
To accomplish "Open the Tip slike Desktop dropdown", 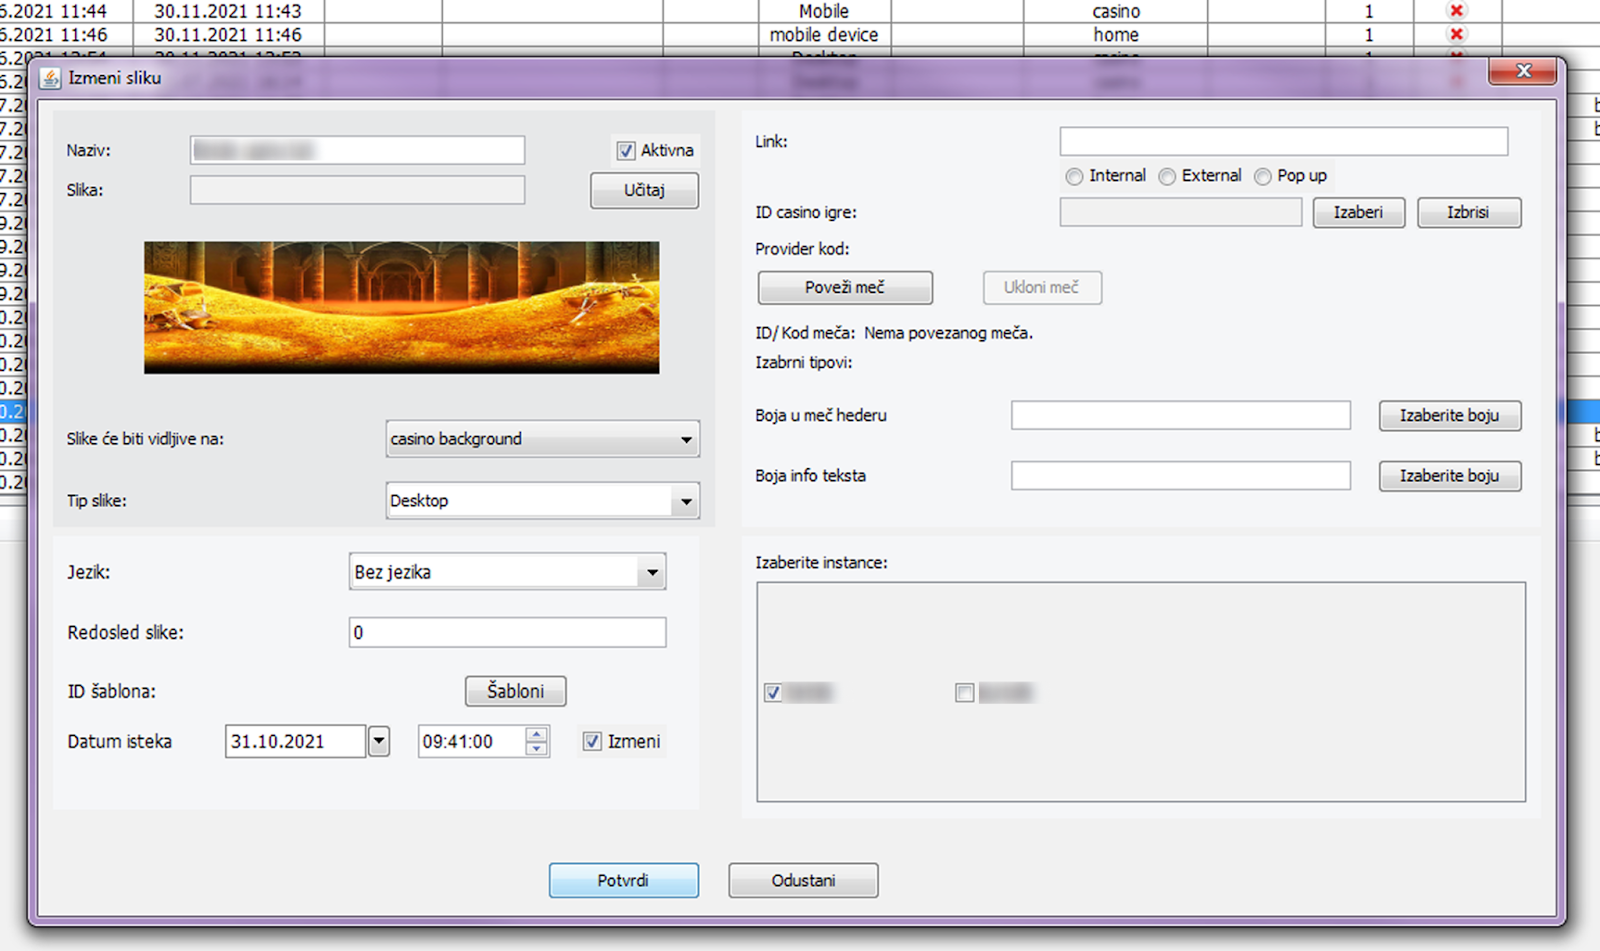I will pyautogui.click(x=543, y=501).
